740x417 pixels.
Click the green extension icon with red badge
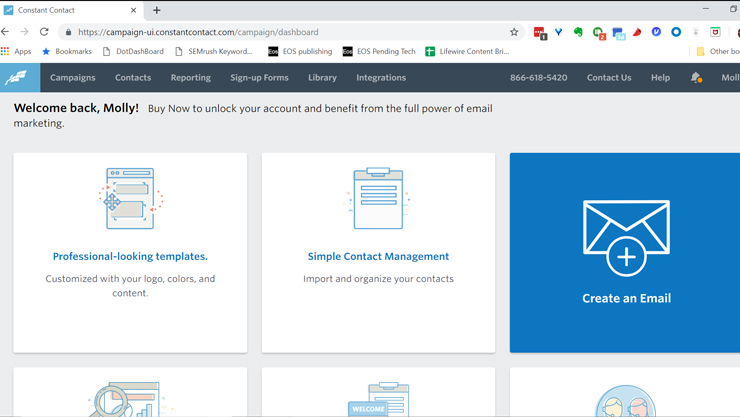tap(598, 33)
